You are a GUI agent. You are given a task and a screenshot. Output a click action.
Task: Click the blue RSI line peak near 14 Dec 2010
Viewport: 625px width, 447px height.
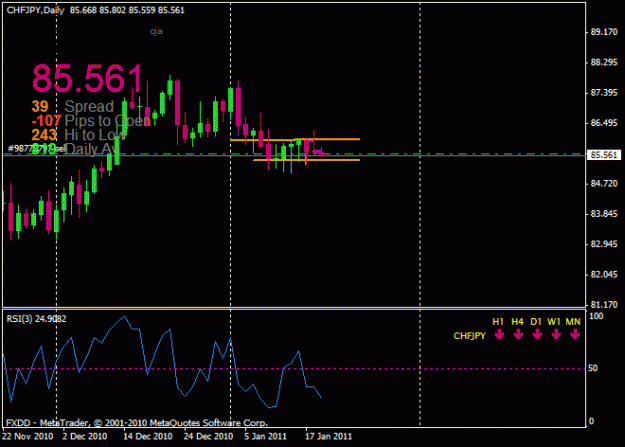[125, 317]
